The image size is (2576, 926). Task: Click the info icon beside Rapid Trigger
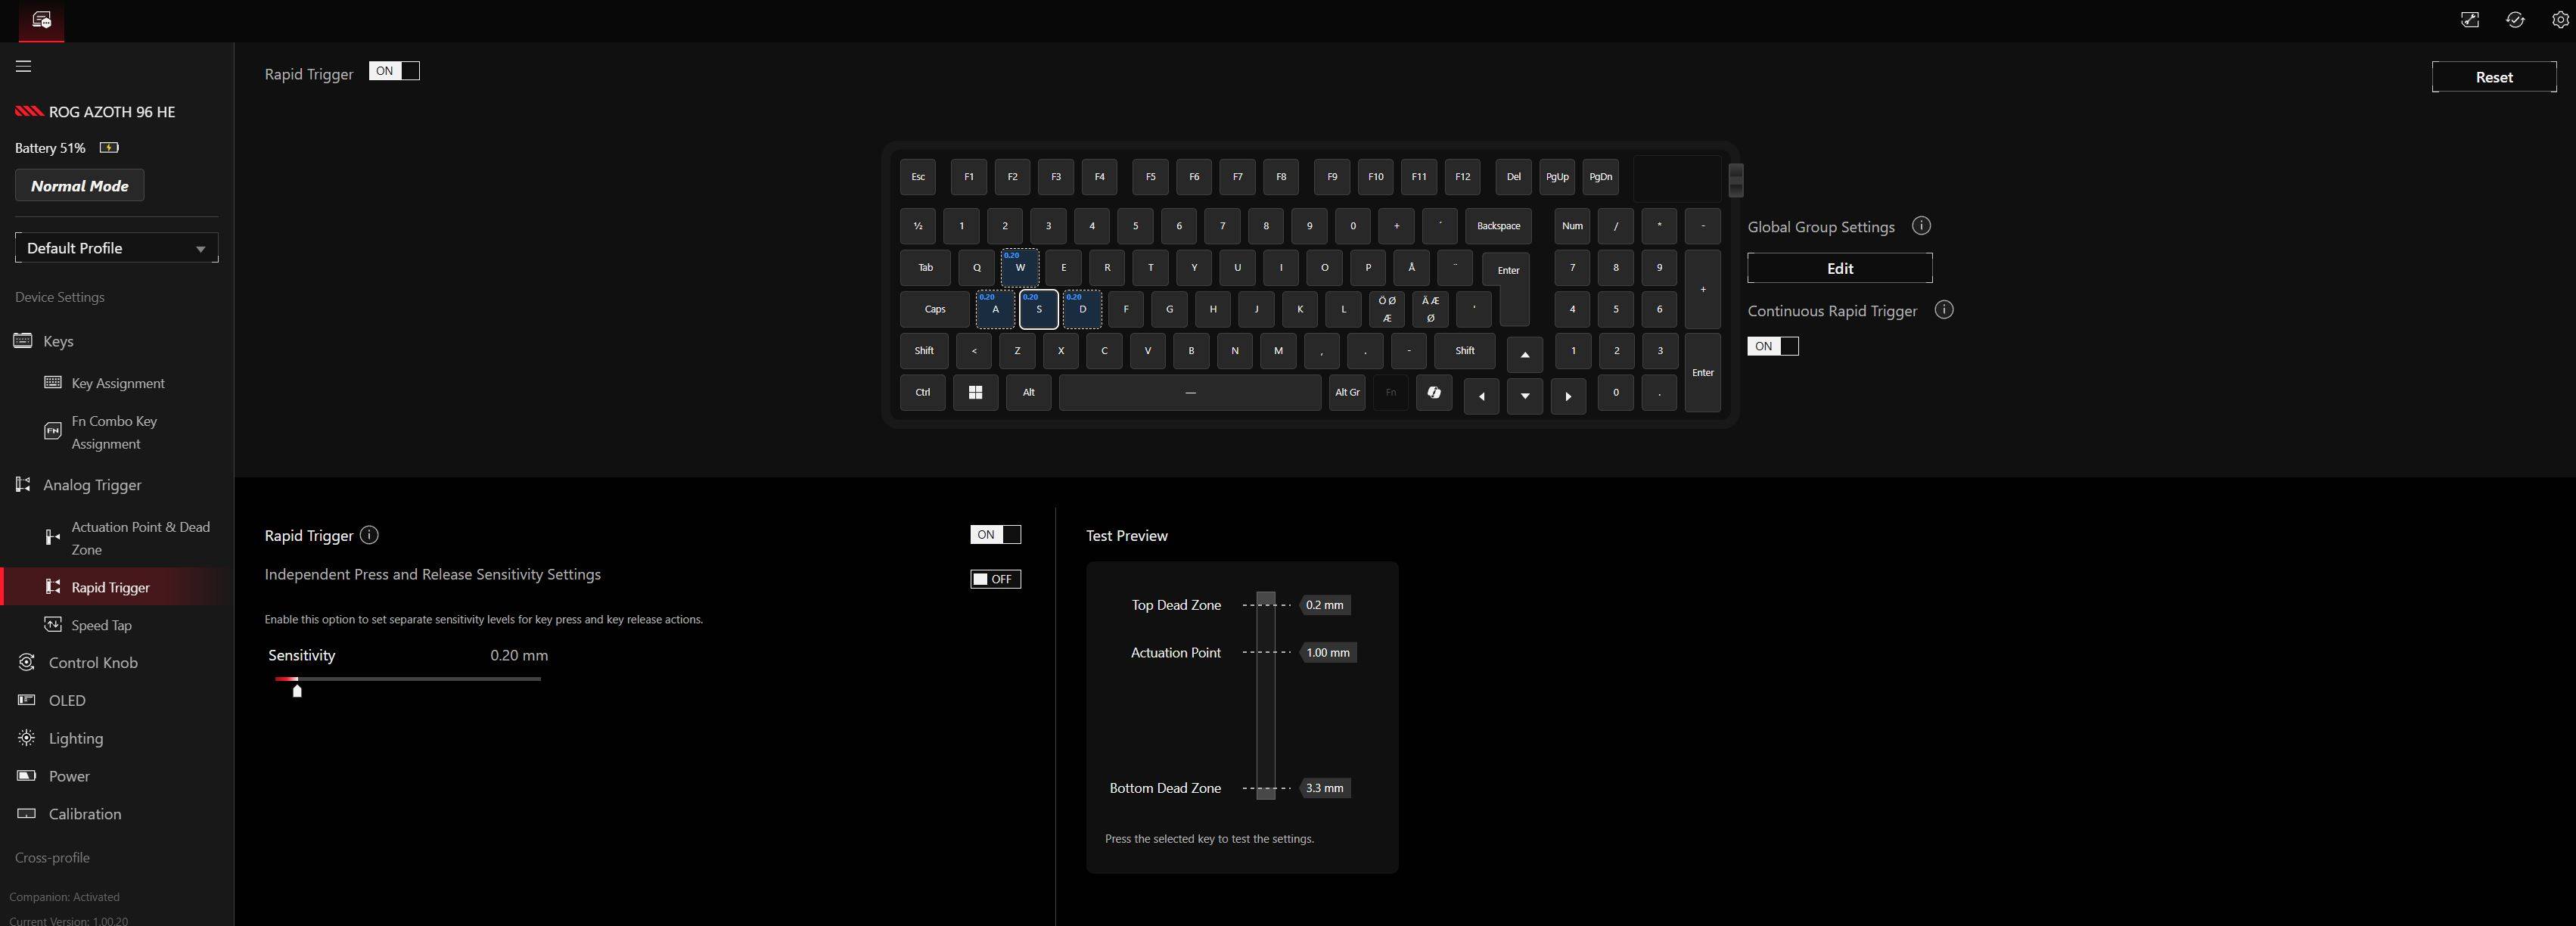369,535
